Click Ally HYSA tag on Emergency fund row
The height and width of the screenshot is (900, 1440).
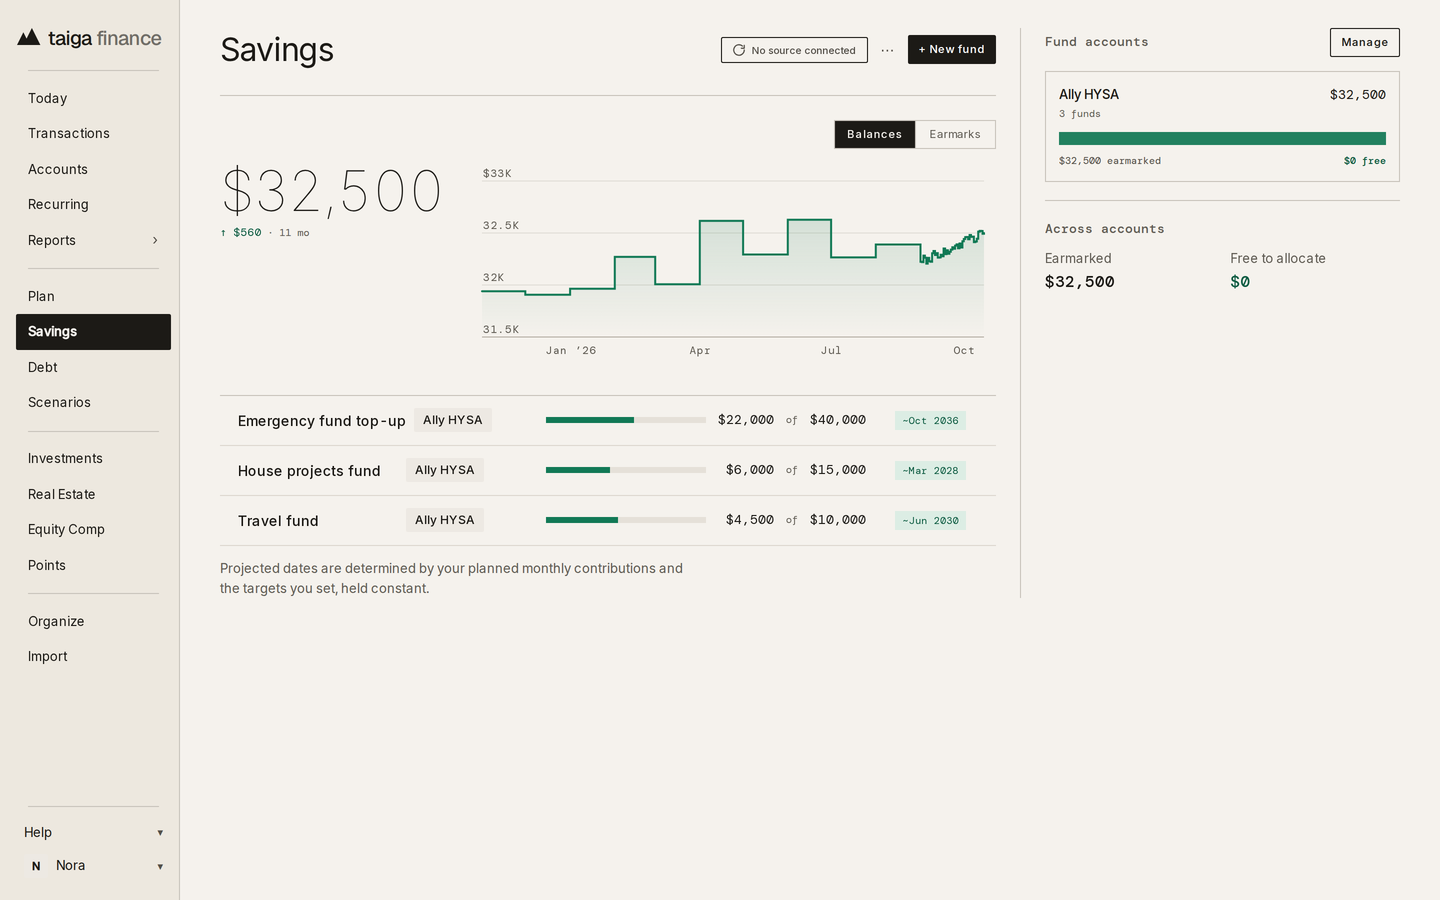(453, 420)
